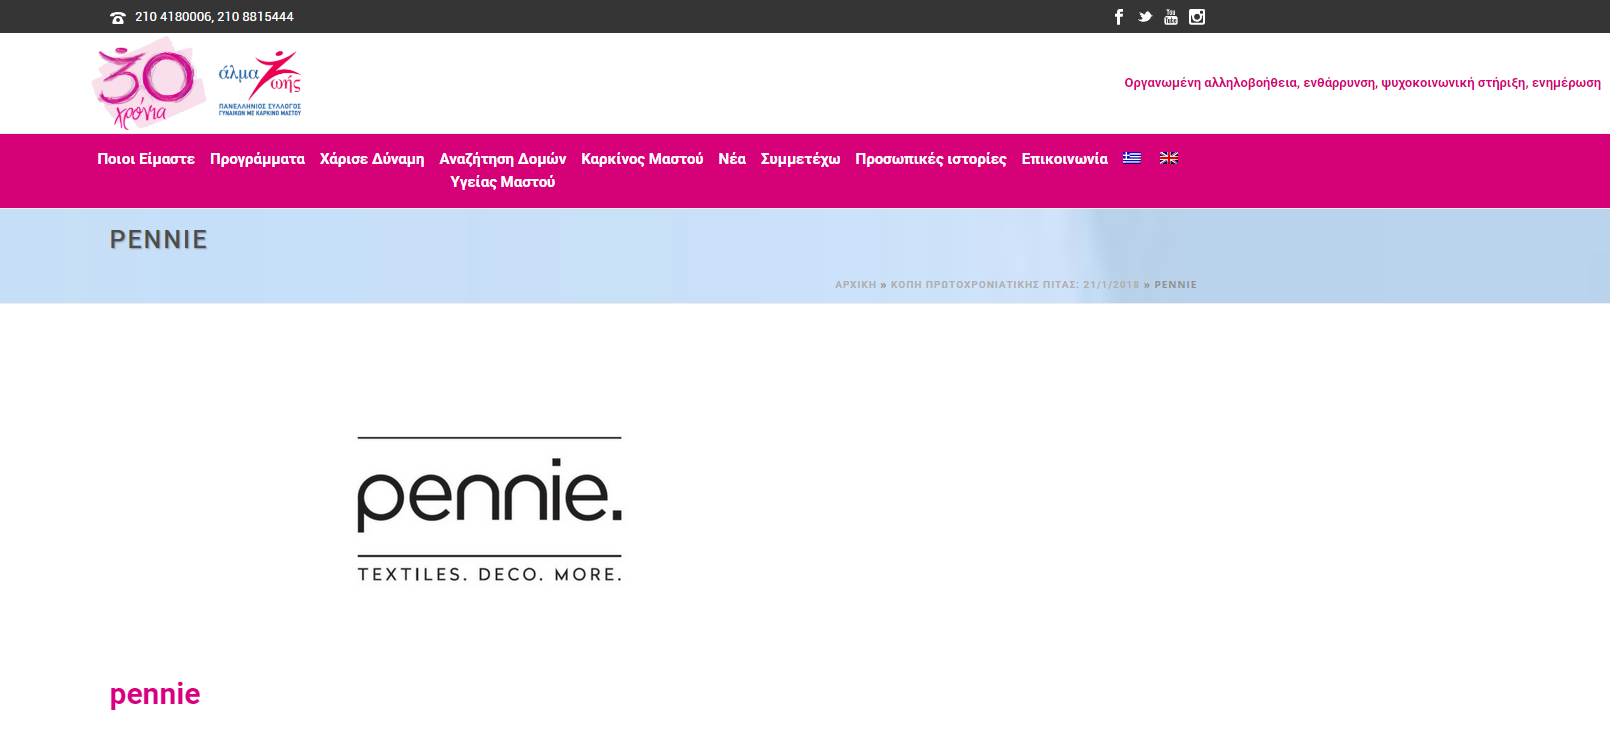
Task: Open the Instagram icon in header
Action: 1197,17
